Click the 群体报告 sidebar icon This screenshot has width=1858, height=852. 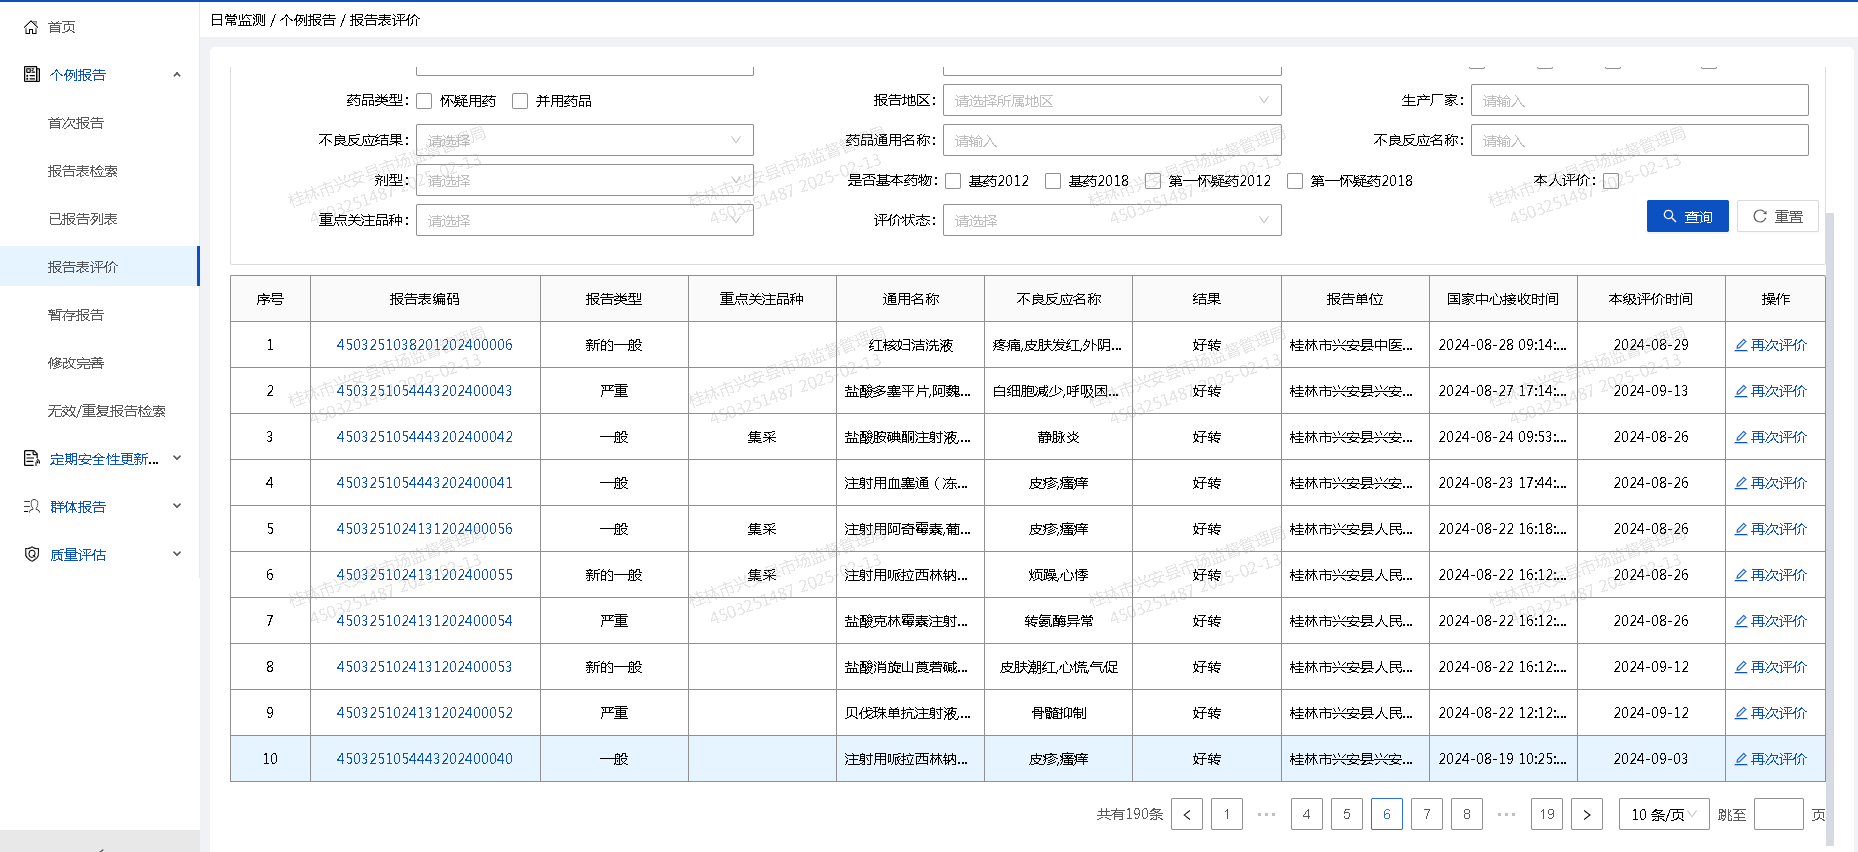(x=32, y=506)
